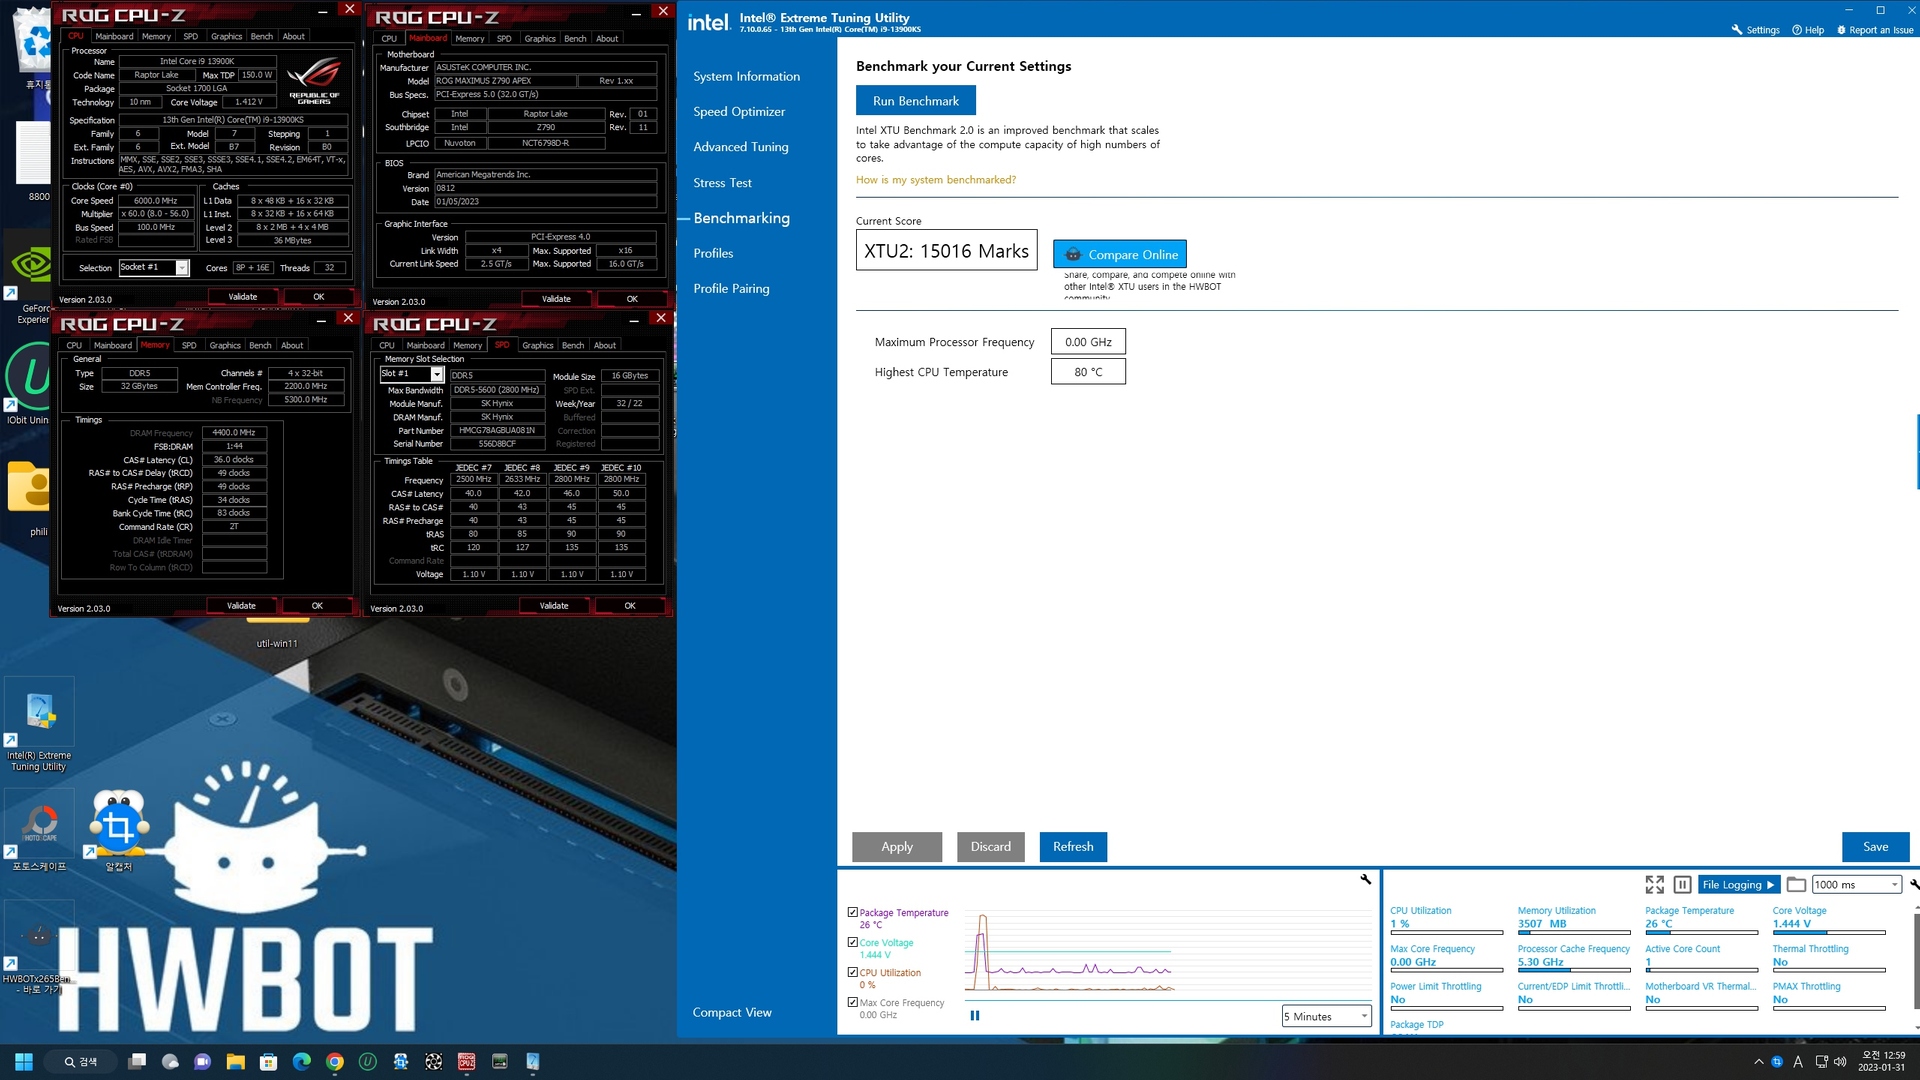Image resolution: width=1920 pixels, height=1080 pixels.
Task: Launch Microsoft Store from taskbar
Action: point(268,1061)
